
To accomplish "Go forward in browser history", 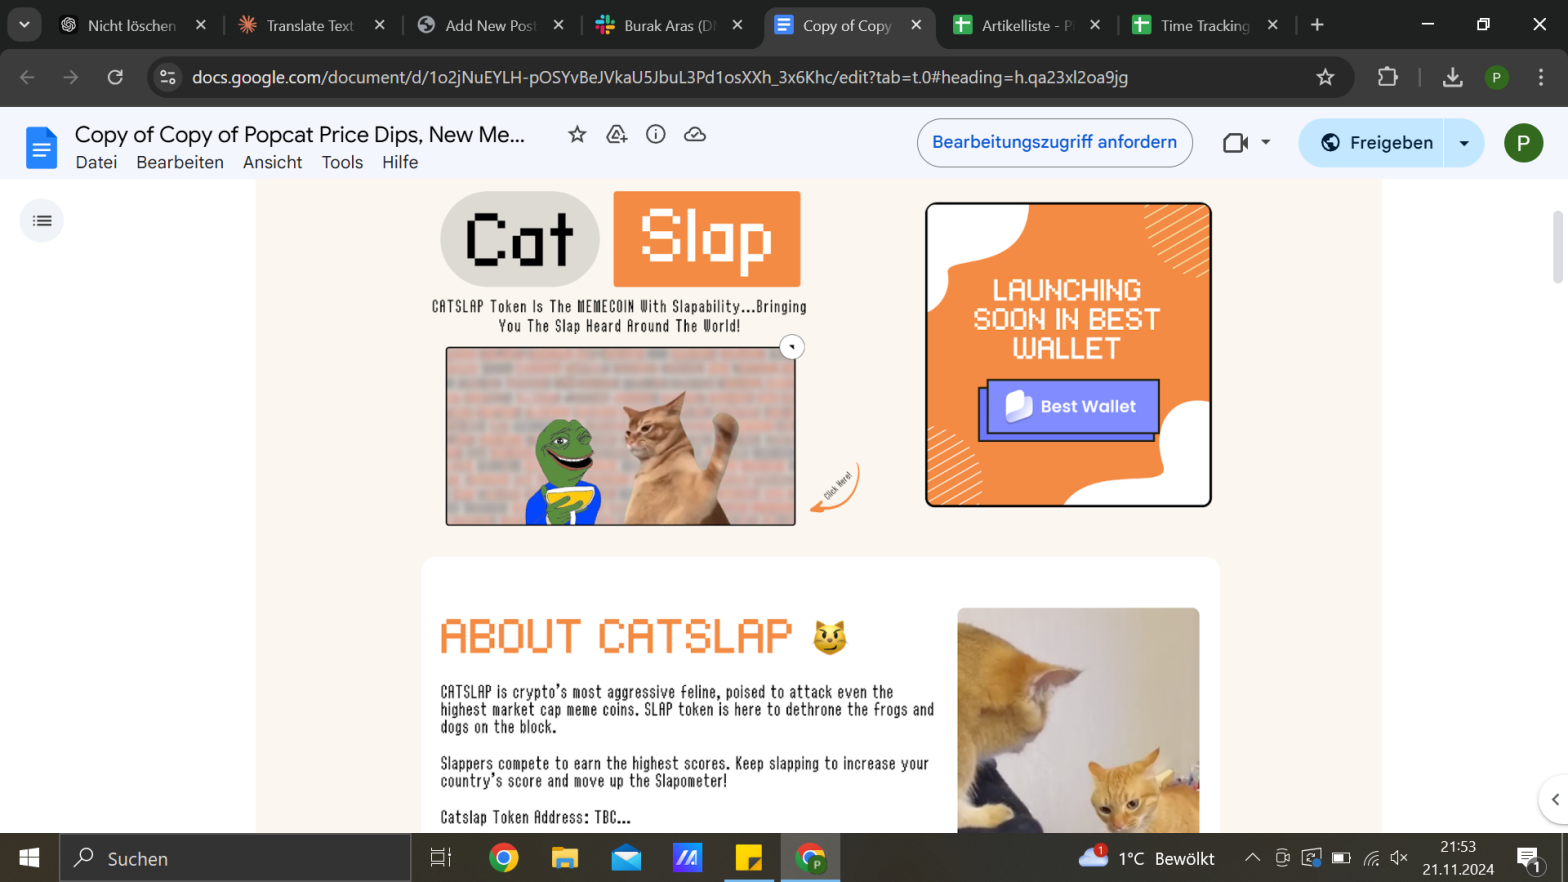I will 71,77.
